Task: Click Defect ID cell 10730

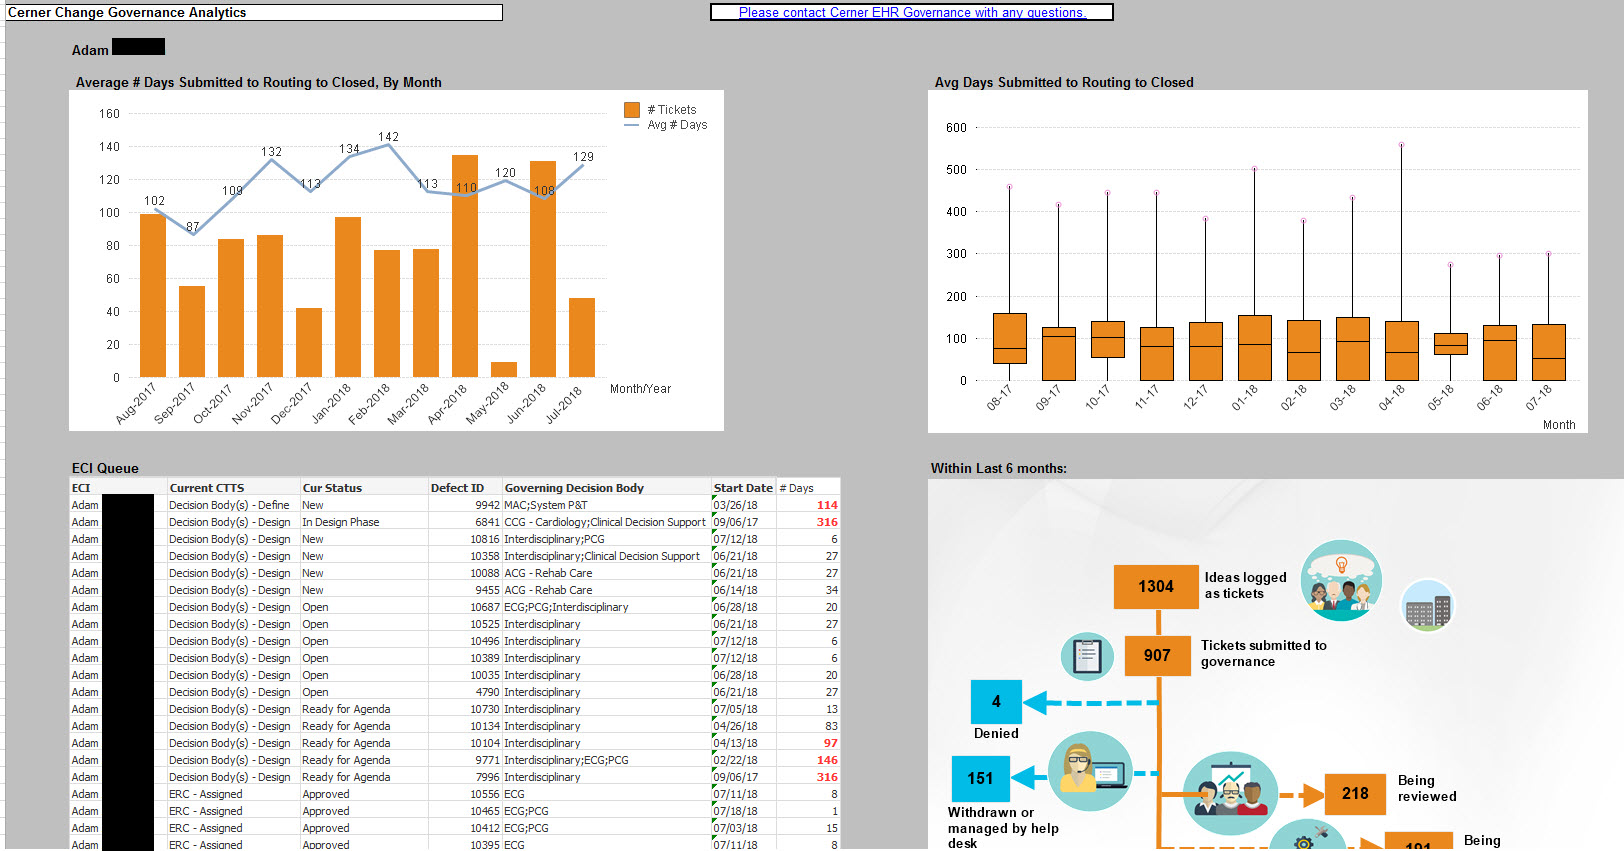Action: (465, 709)
